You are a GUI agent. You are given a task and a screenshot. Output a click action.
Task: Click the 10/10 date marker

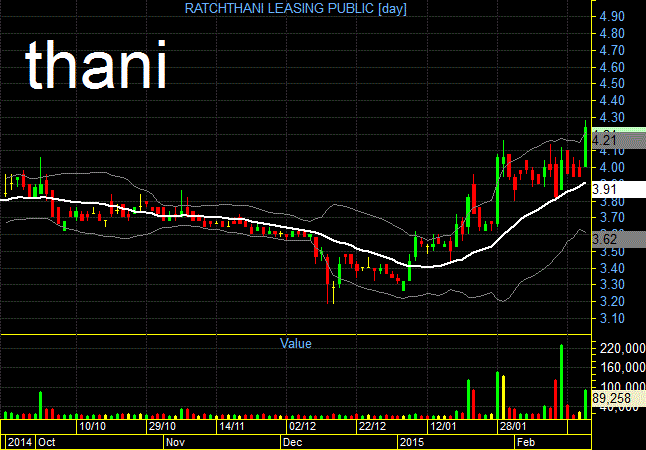92,426
